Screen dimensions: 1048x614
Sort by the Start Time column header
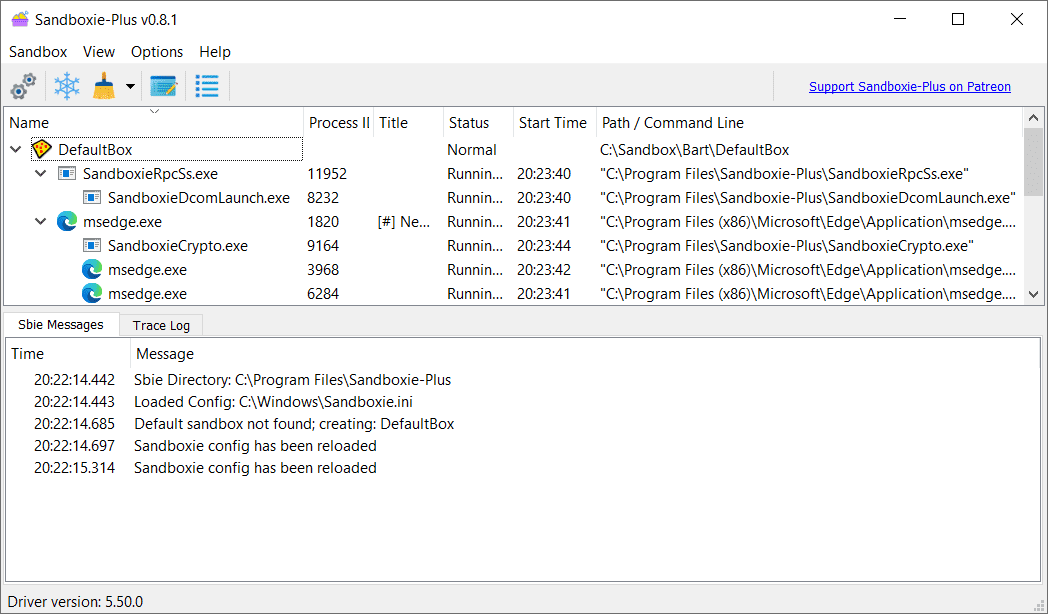[554, 123]
